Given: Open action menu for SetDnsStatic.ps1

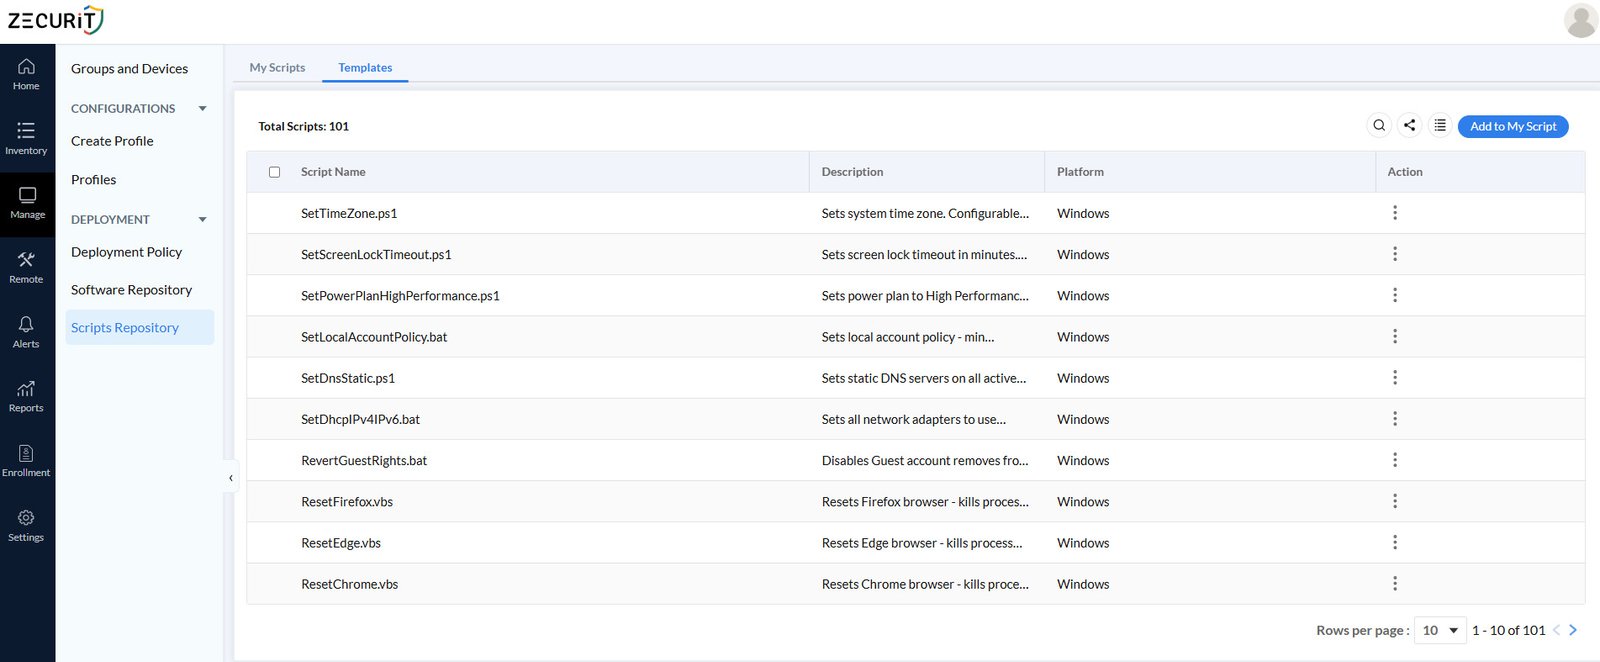Looking at the screenshot, I should coord(1395,378).
